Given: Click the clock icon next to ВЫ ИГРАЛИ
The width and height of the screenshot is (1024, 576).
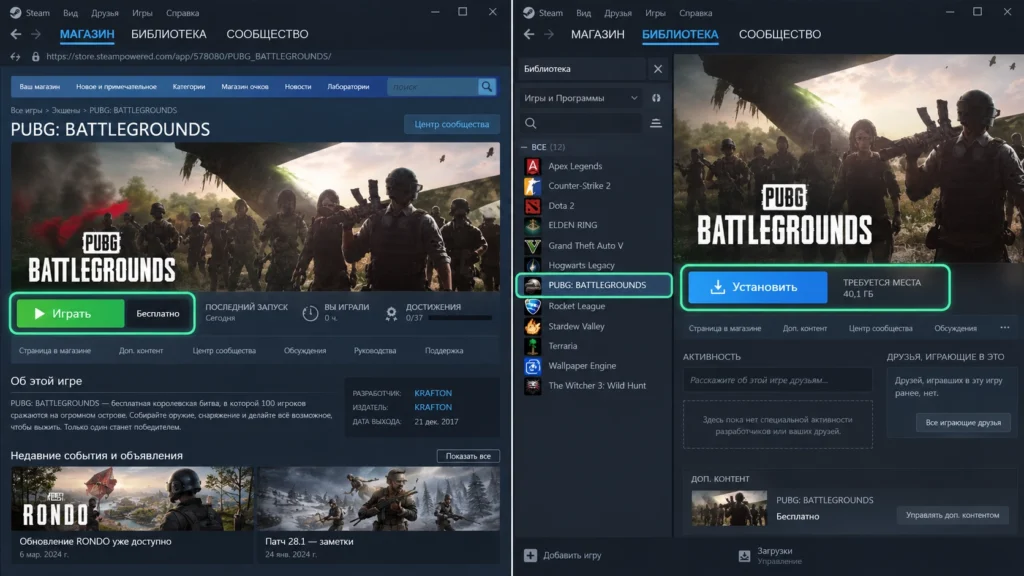Looking at the screenshot, I should coord(310,313).
